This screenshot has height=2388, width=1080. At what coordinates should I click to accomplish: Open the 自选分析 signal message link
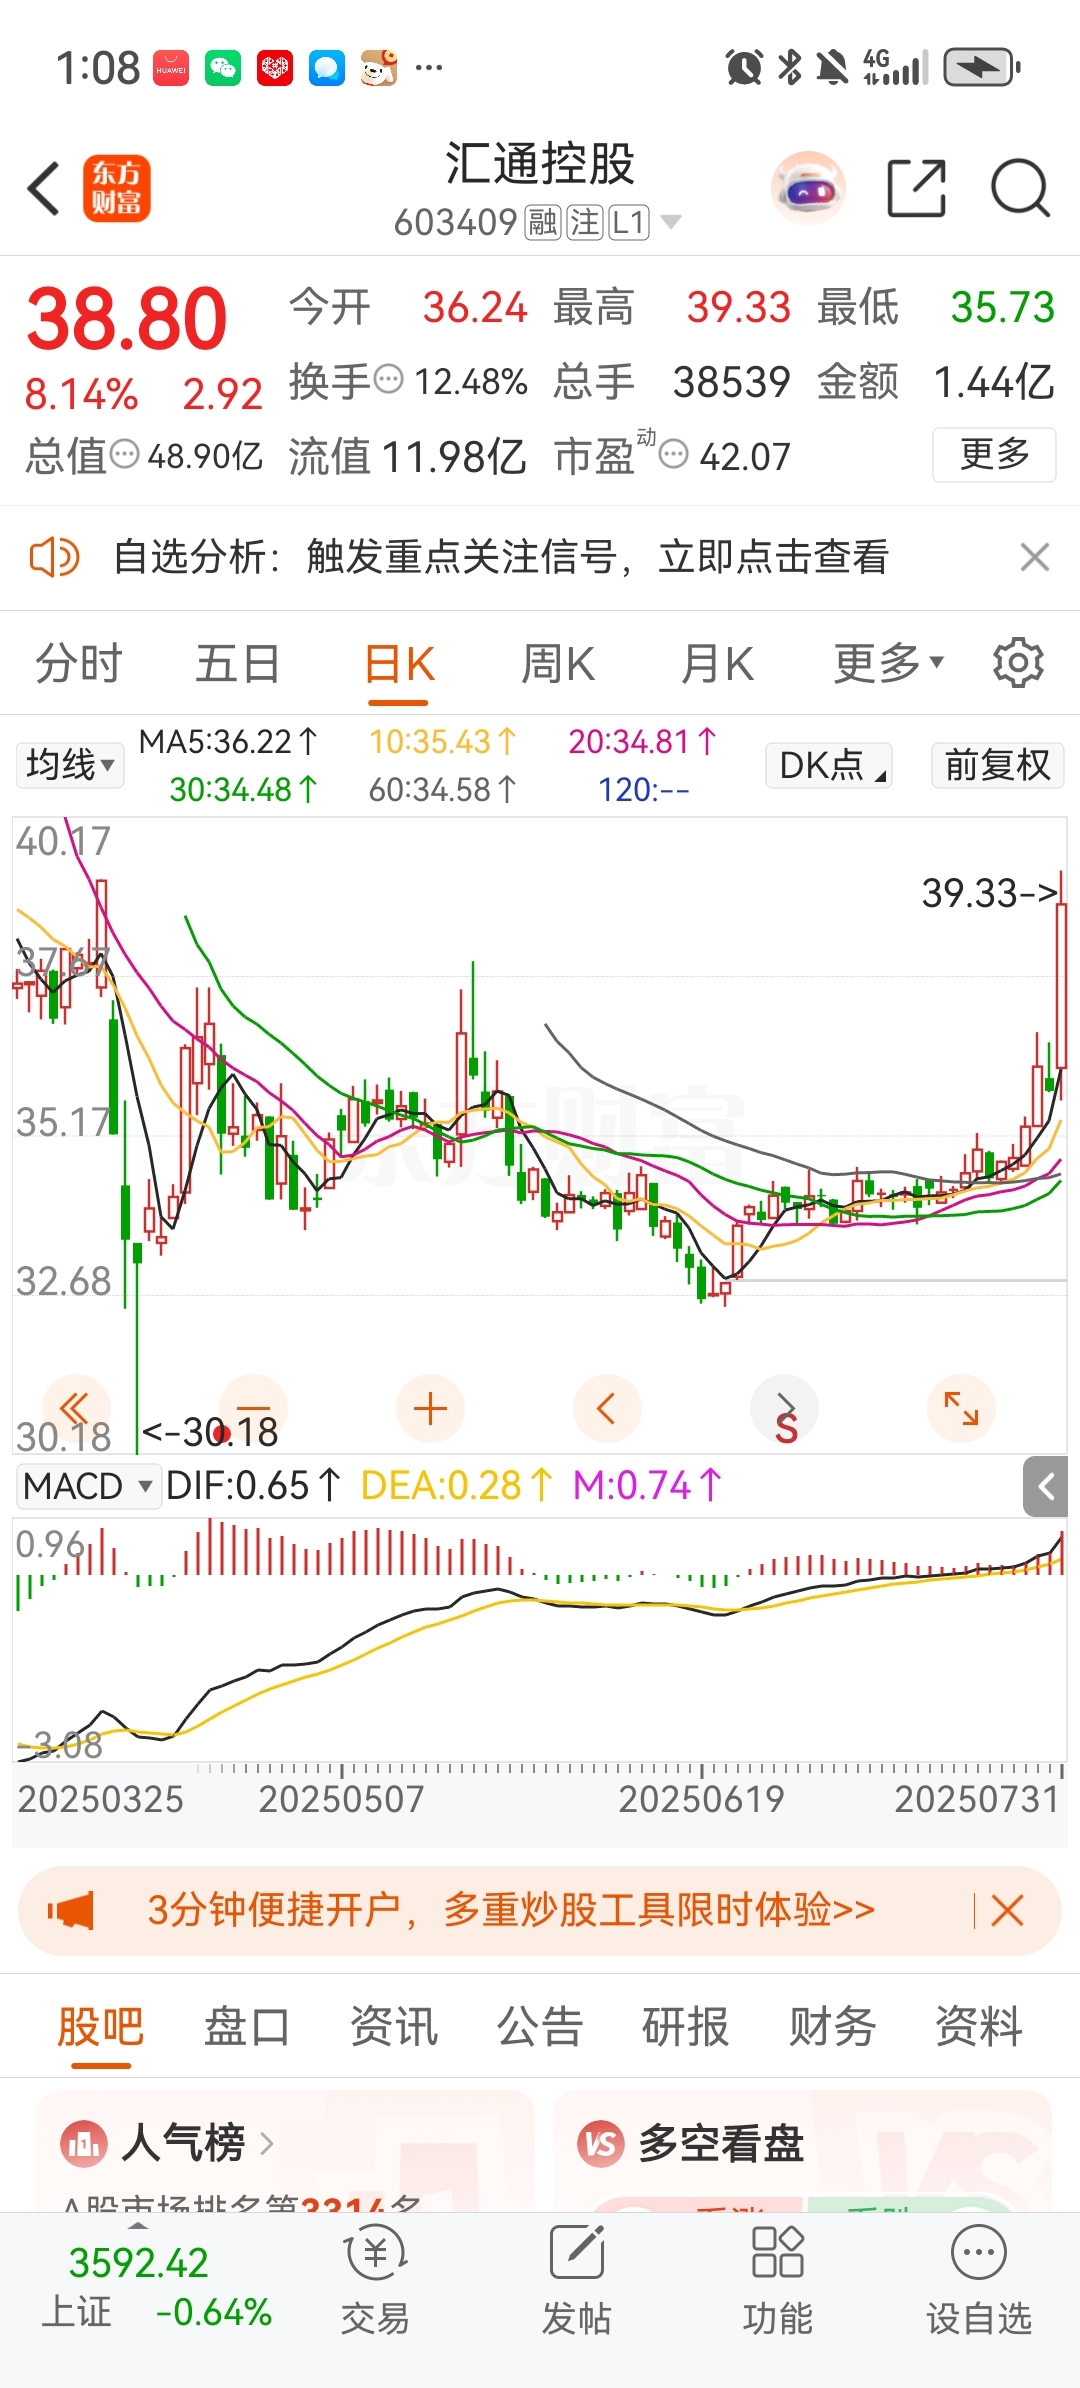[x=501, y=557]
